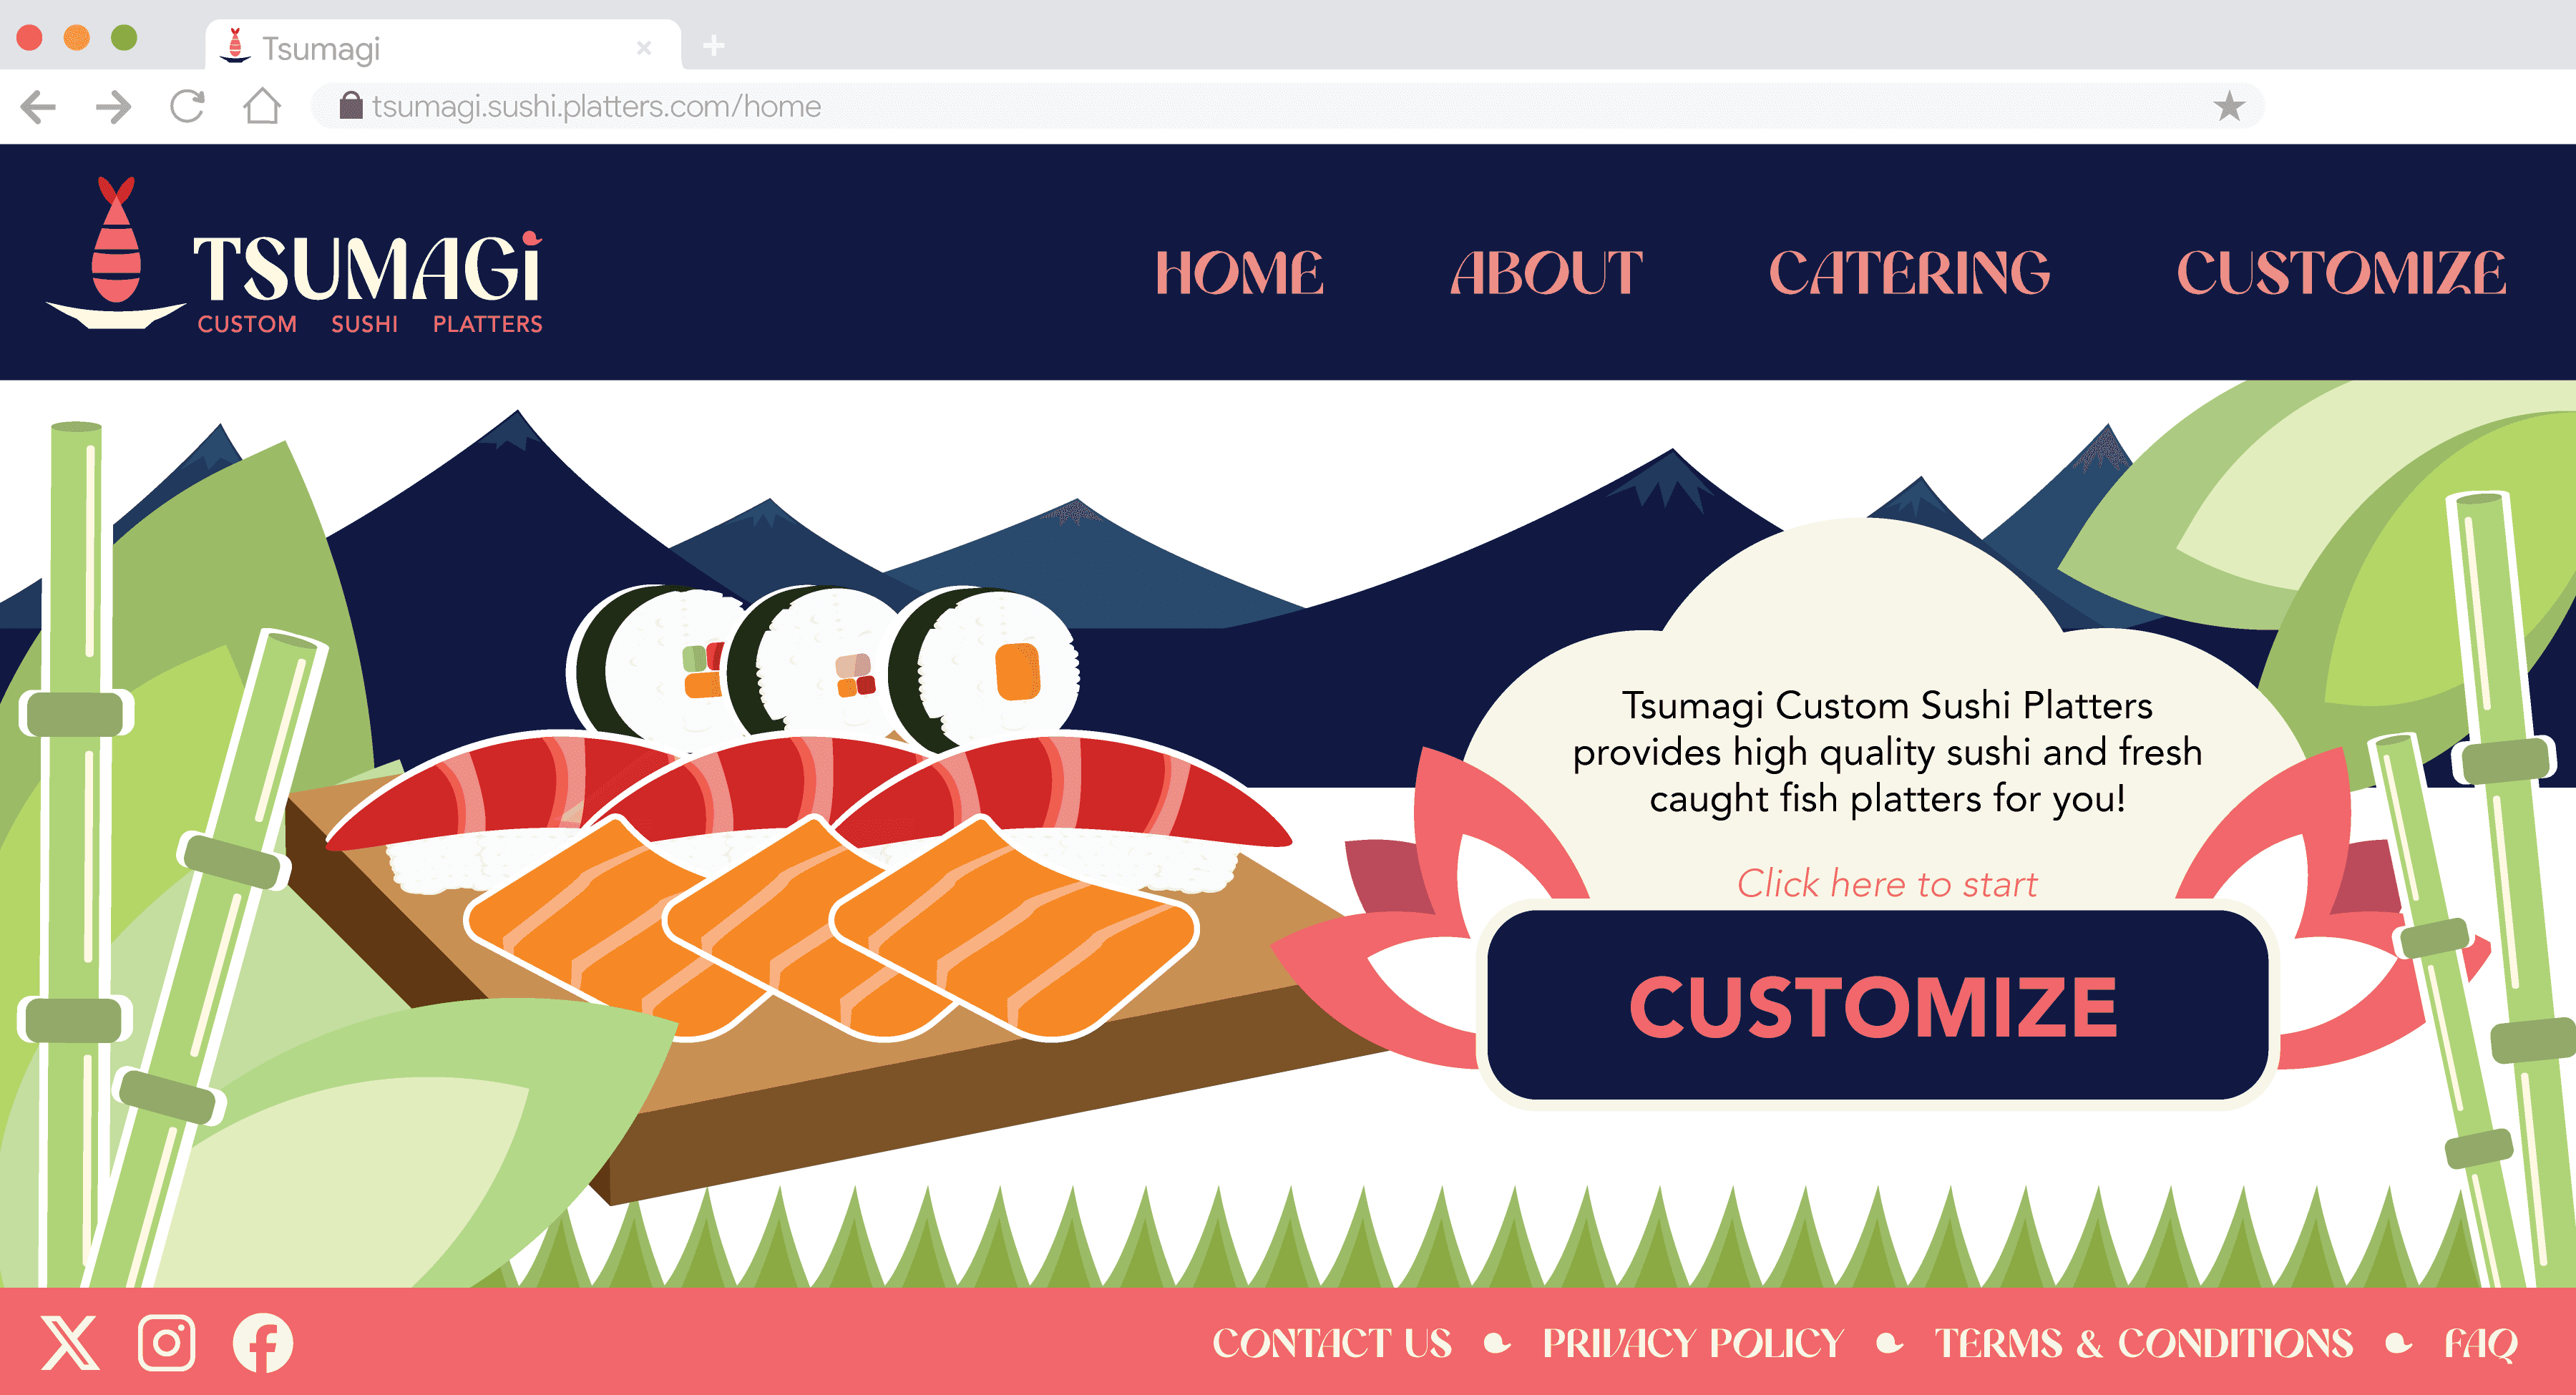
Task: Open the CATERING navigation item
Action: tap(1909, 273)
